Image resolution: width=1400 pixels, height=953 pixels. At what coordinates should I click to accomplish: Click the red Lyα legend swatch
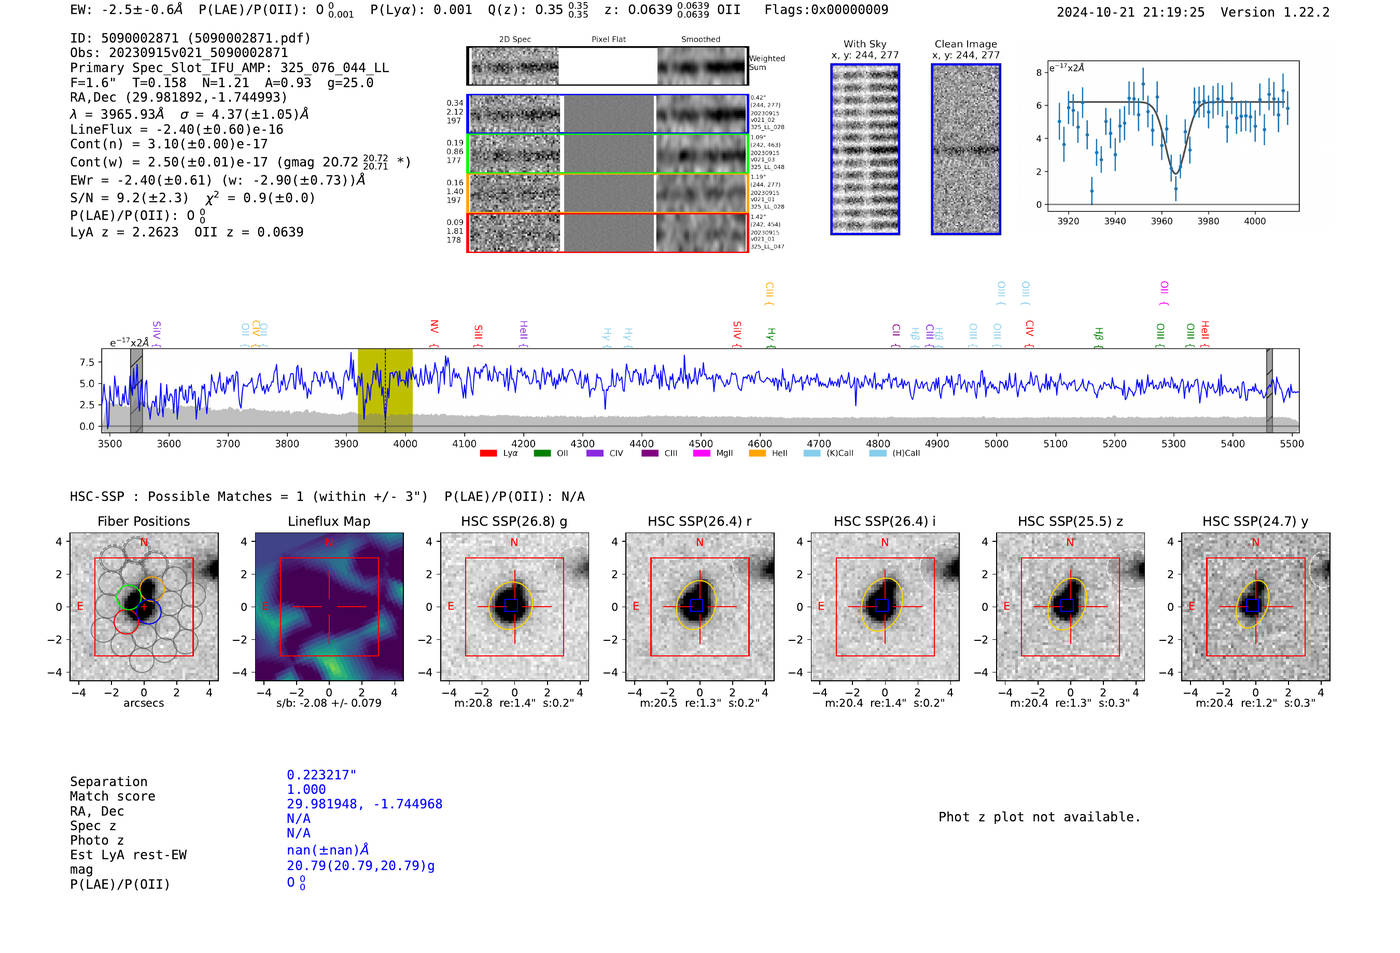(x=488, y=454)
